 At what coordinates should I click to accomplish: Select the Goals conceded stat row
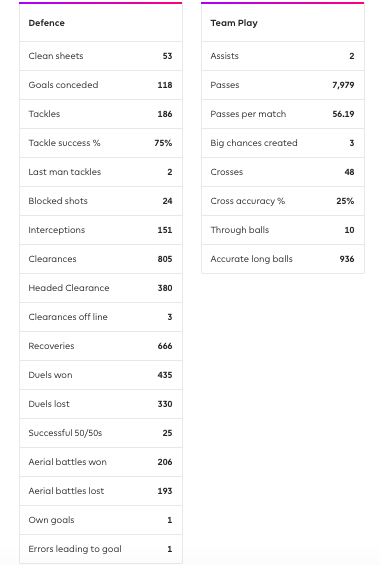[x=101, y=85]
